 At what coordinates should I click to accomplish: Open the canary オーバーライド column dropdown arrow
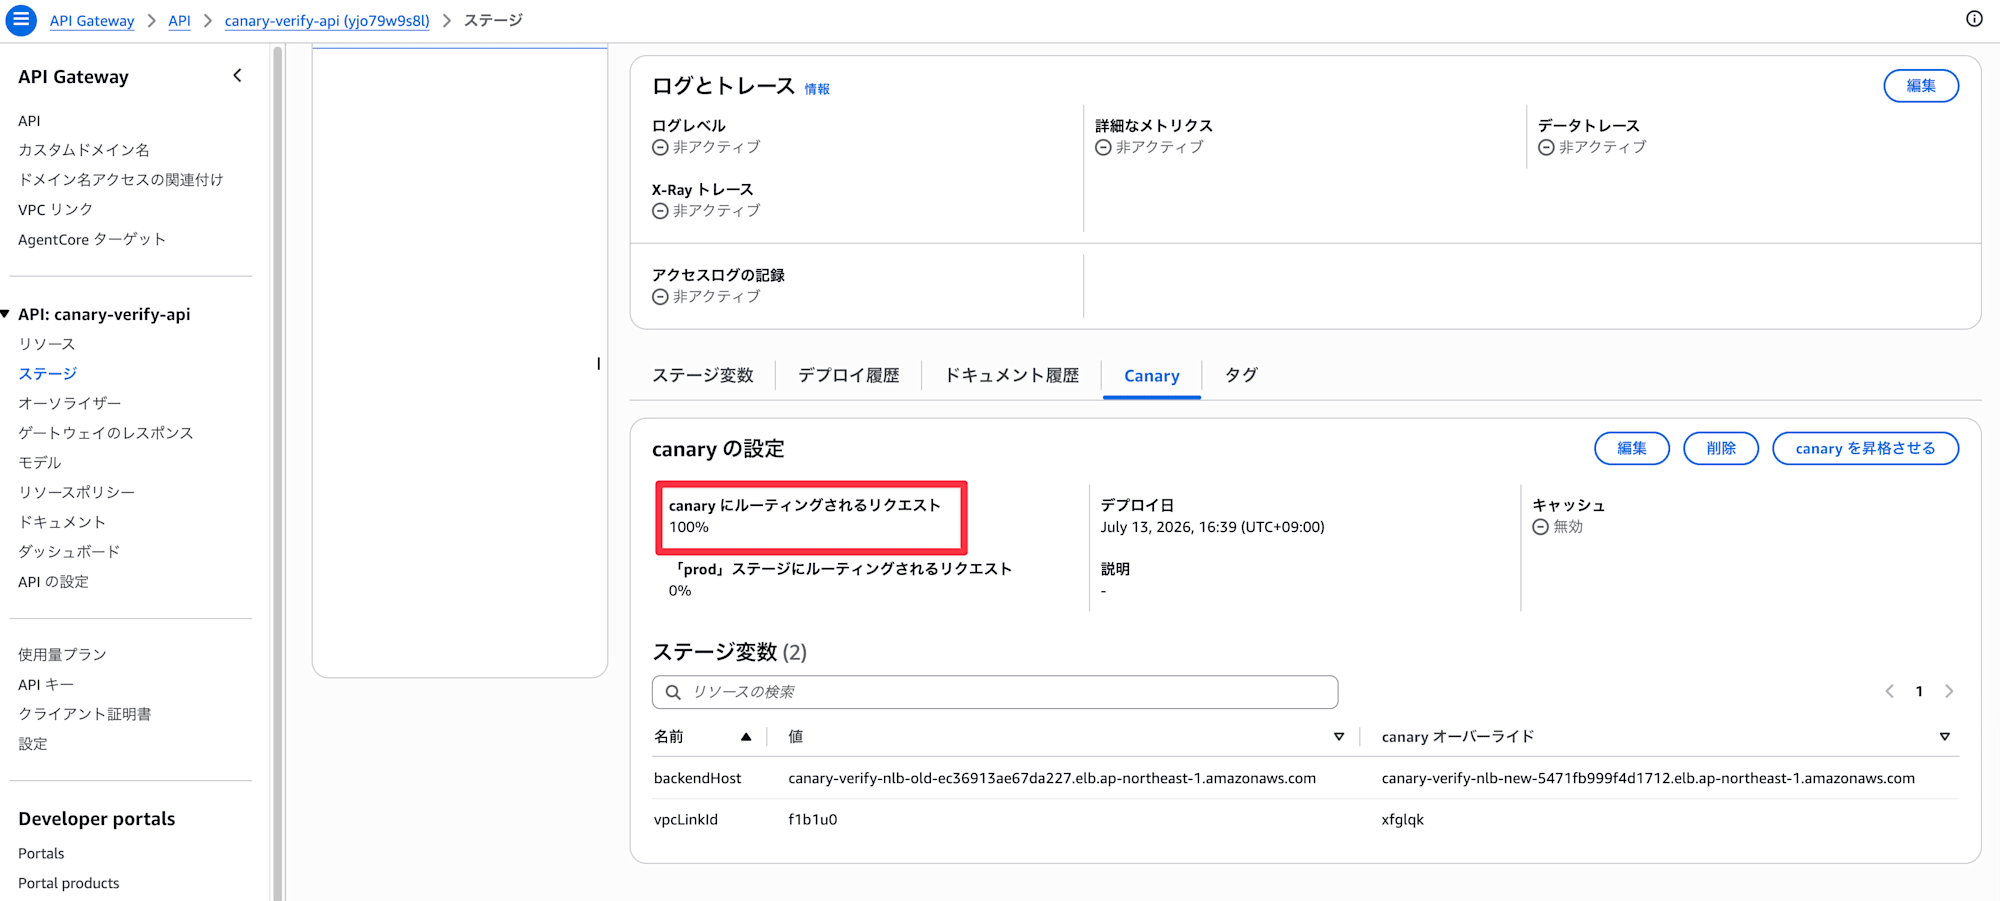pyautogui.click(x=1945, y=737)
